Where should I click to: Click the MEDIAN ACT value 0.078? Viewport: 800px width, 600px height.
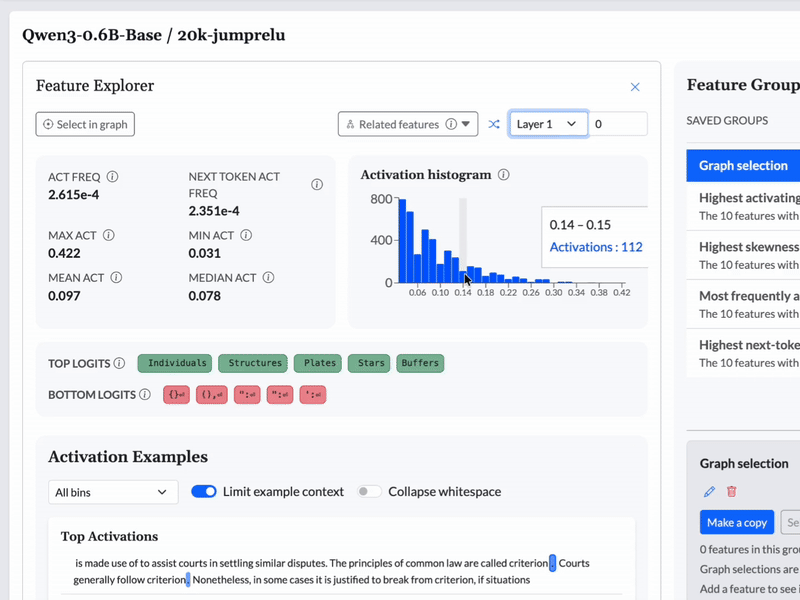(205, 296)
